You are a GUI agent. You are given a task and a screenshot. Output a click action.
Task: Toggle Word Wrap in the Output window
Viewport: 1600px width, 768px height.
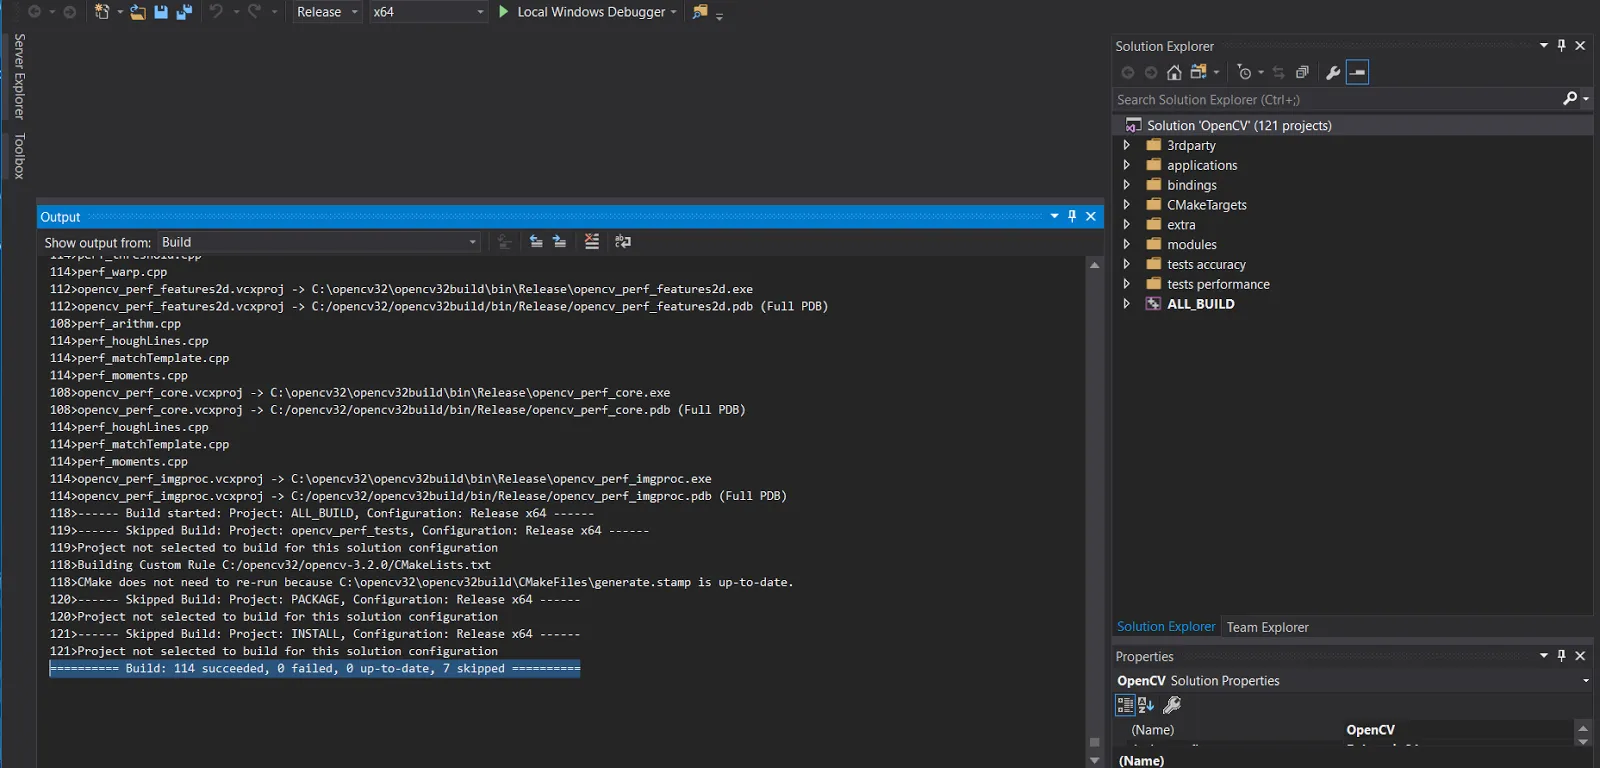(x=623, y=242)
